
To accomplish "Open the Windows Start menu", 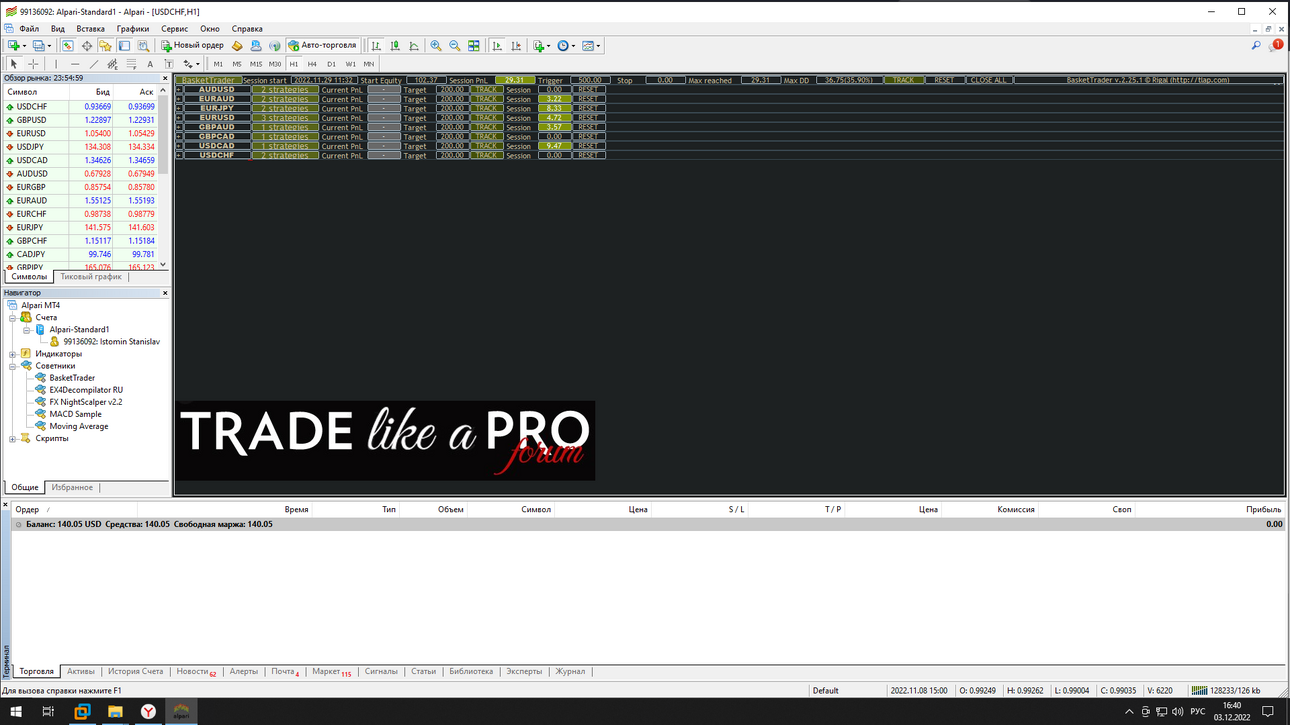I will pos(16,711).
